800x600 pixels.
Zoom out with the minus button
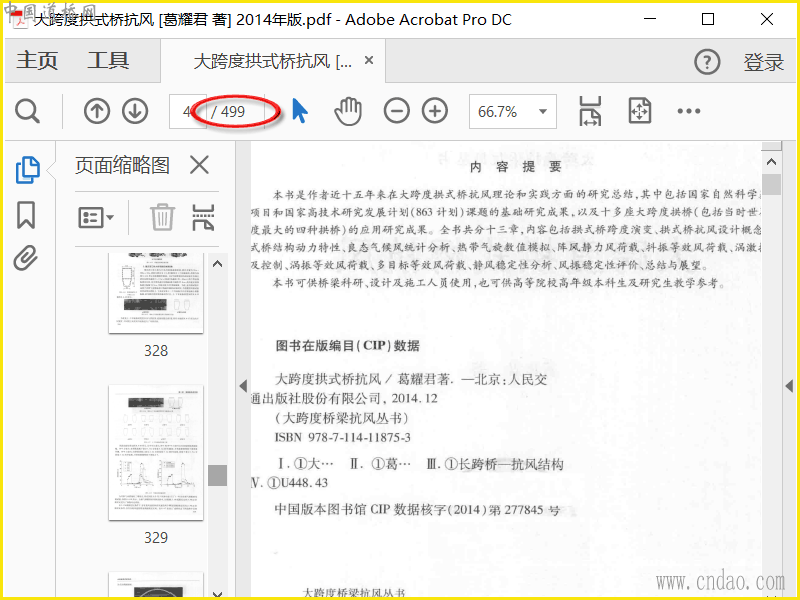(x=396, y=111)
